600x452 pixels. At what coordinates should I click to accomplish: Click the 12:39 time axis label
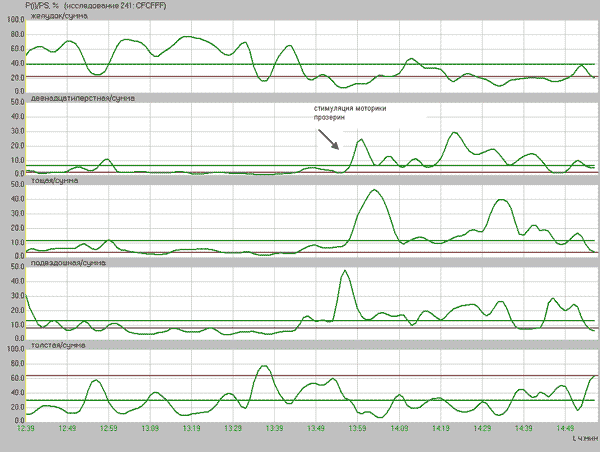tap(26, 428)
